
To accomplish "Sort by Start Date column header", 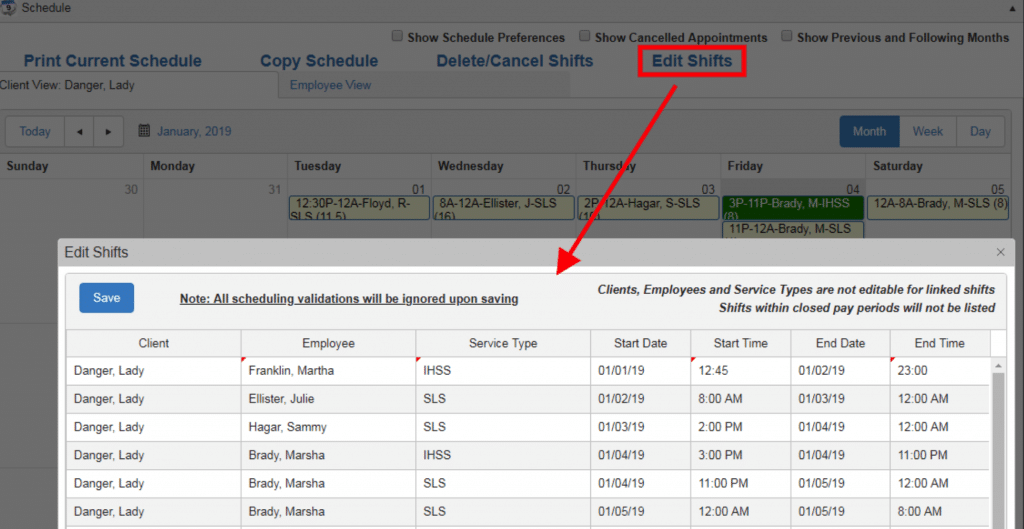I will (641, 343).
